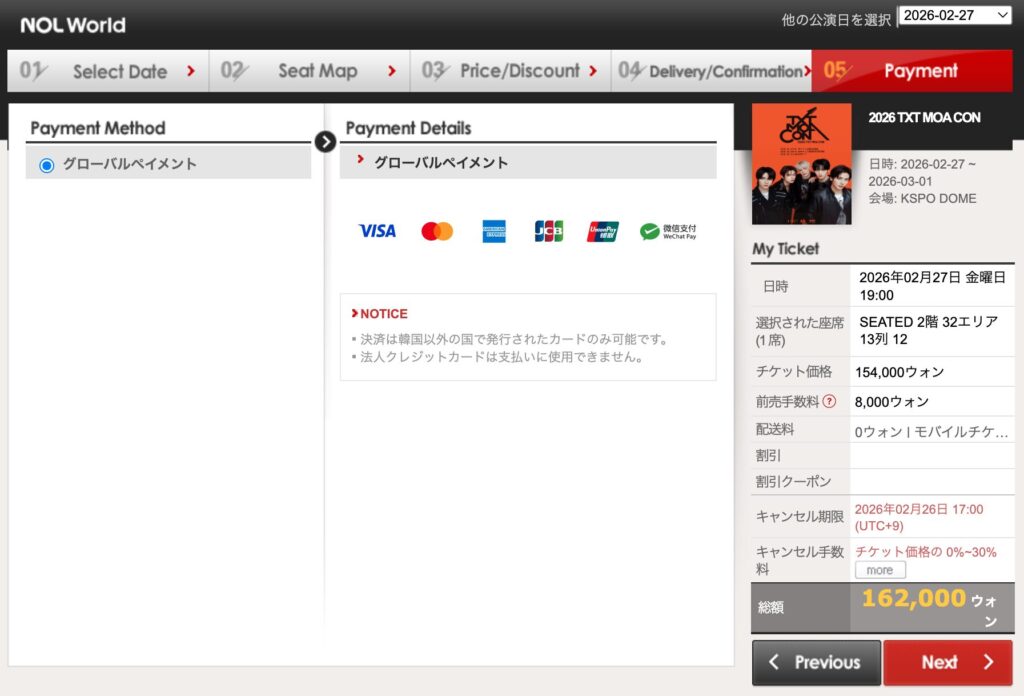Click the TXT MOA CON poster thumbnail

(x=801, y=164)
